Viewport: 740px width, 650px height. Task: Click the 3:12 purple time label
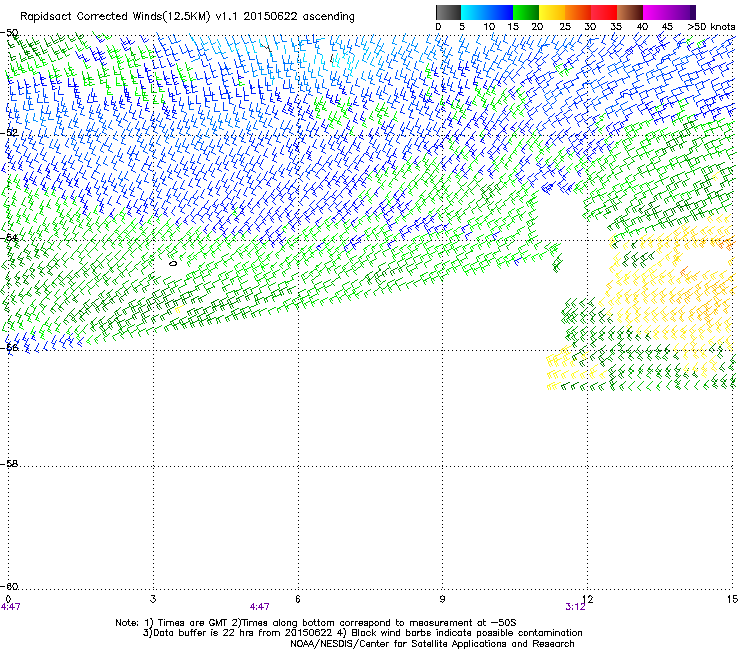pos(575,607)
